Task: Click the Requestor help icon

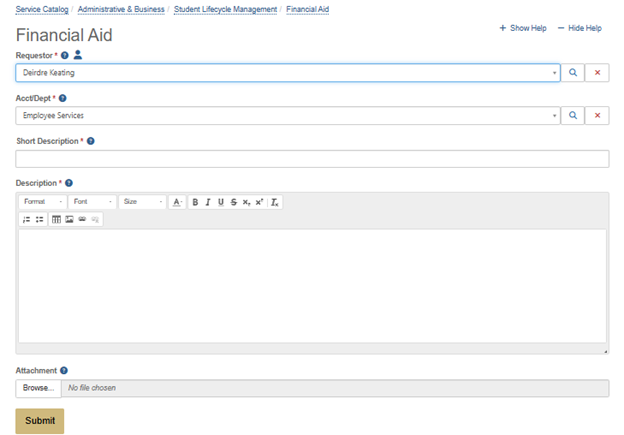Action: [64, 55]
